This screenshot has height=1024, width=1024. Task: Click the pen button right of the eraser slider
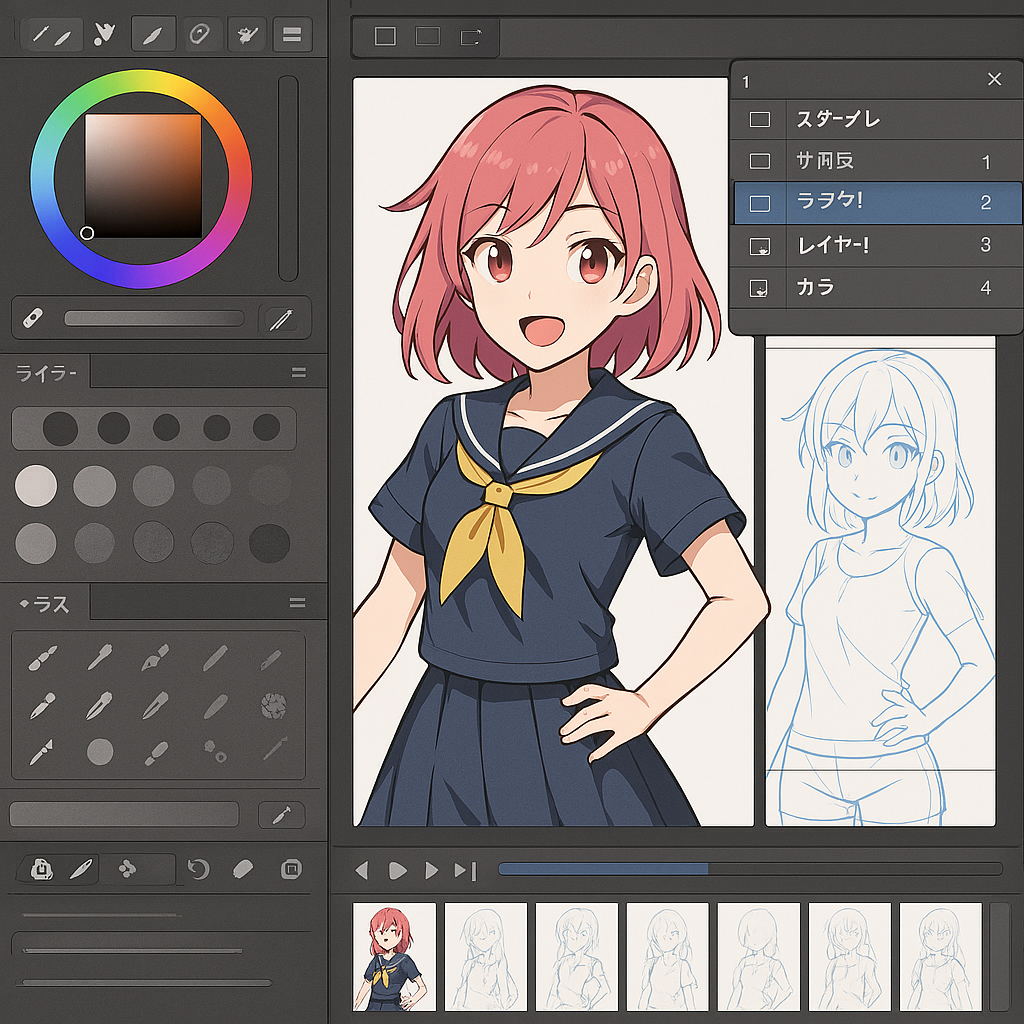pyautogui.click(x=281, y=319)
